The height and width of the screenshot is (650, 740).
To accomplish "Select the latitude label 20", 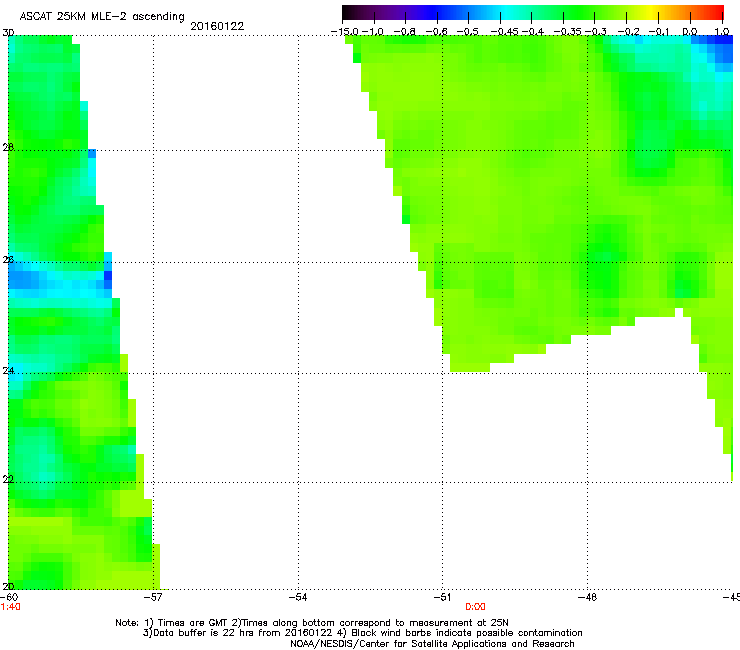I will pyautogui.click(x=8, y=586).
